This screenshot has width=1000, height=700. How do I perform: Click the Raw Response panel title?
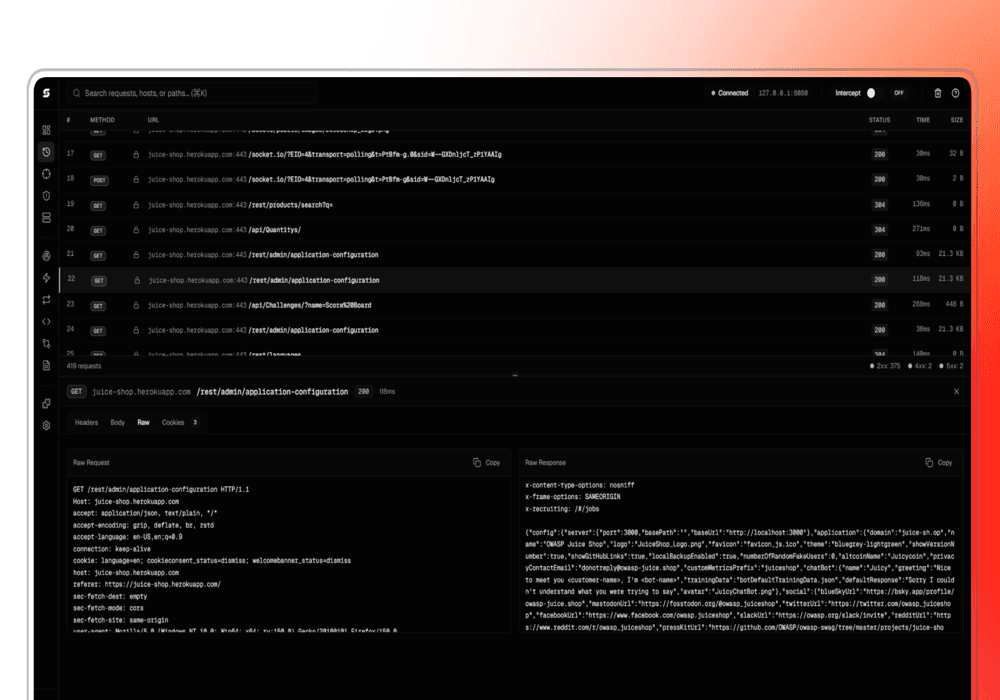pos(545,462)
